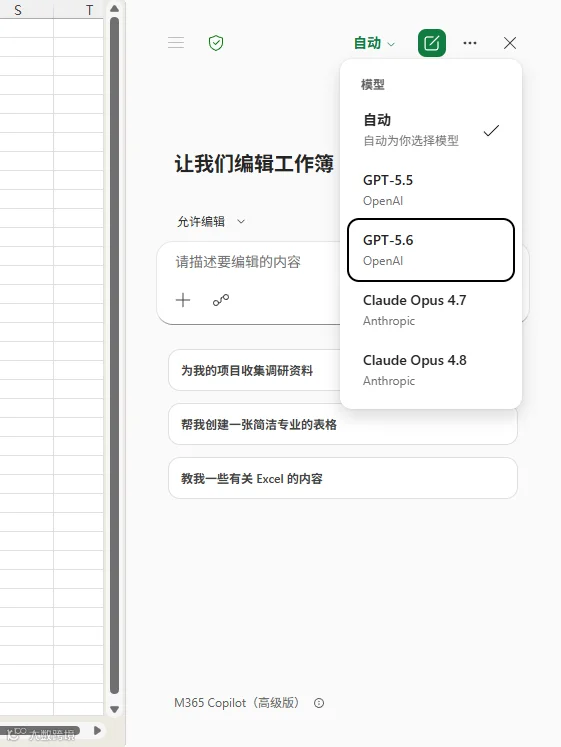Select Claude Opus 4.7 model
The image size is (561, 747).
[x=431, y=310]
